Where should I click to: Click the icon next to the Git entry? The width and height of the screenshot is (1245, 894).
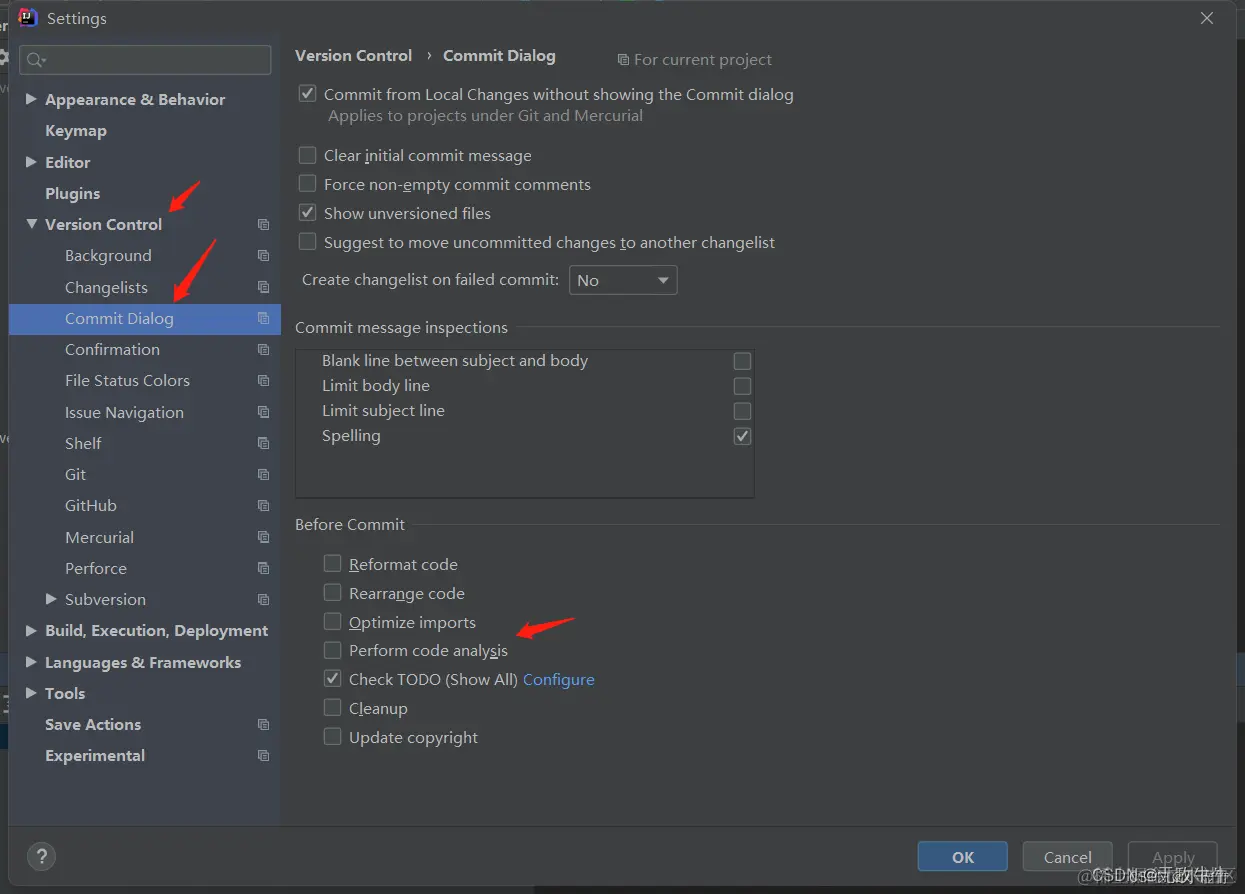(262, 474)
